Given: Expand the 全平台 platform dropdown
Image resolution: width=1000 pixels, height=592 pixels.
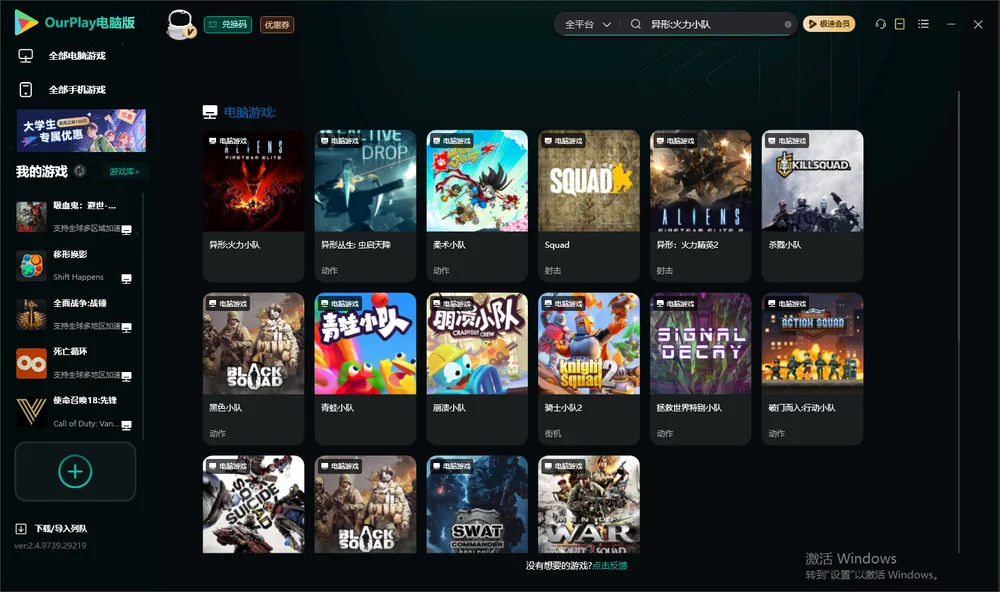Looking at the screenshot, I should pyautogui.click(x=587, y=24).
